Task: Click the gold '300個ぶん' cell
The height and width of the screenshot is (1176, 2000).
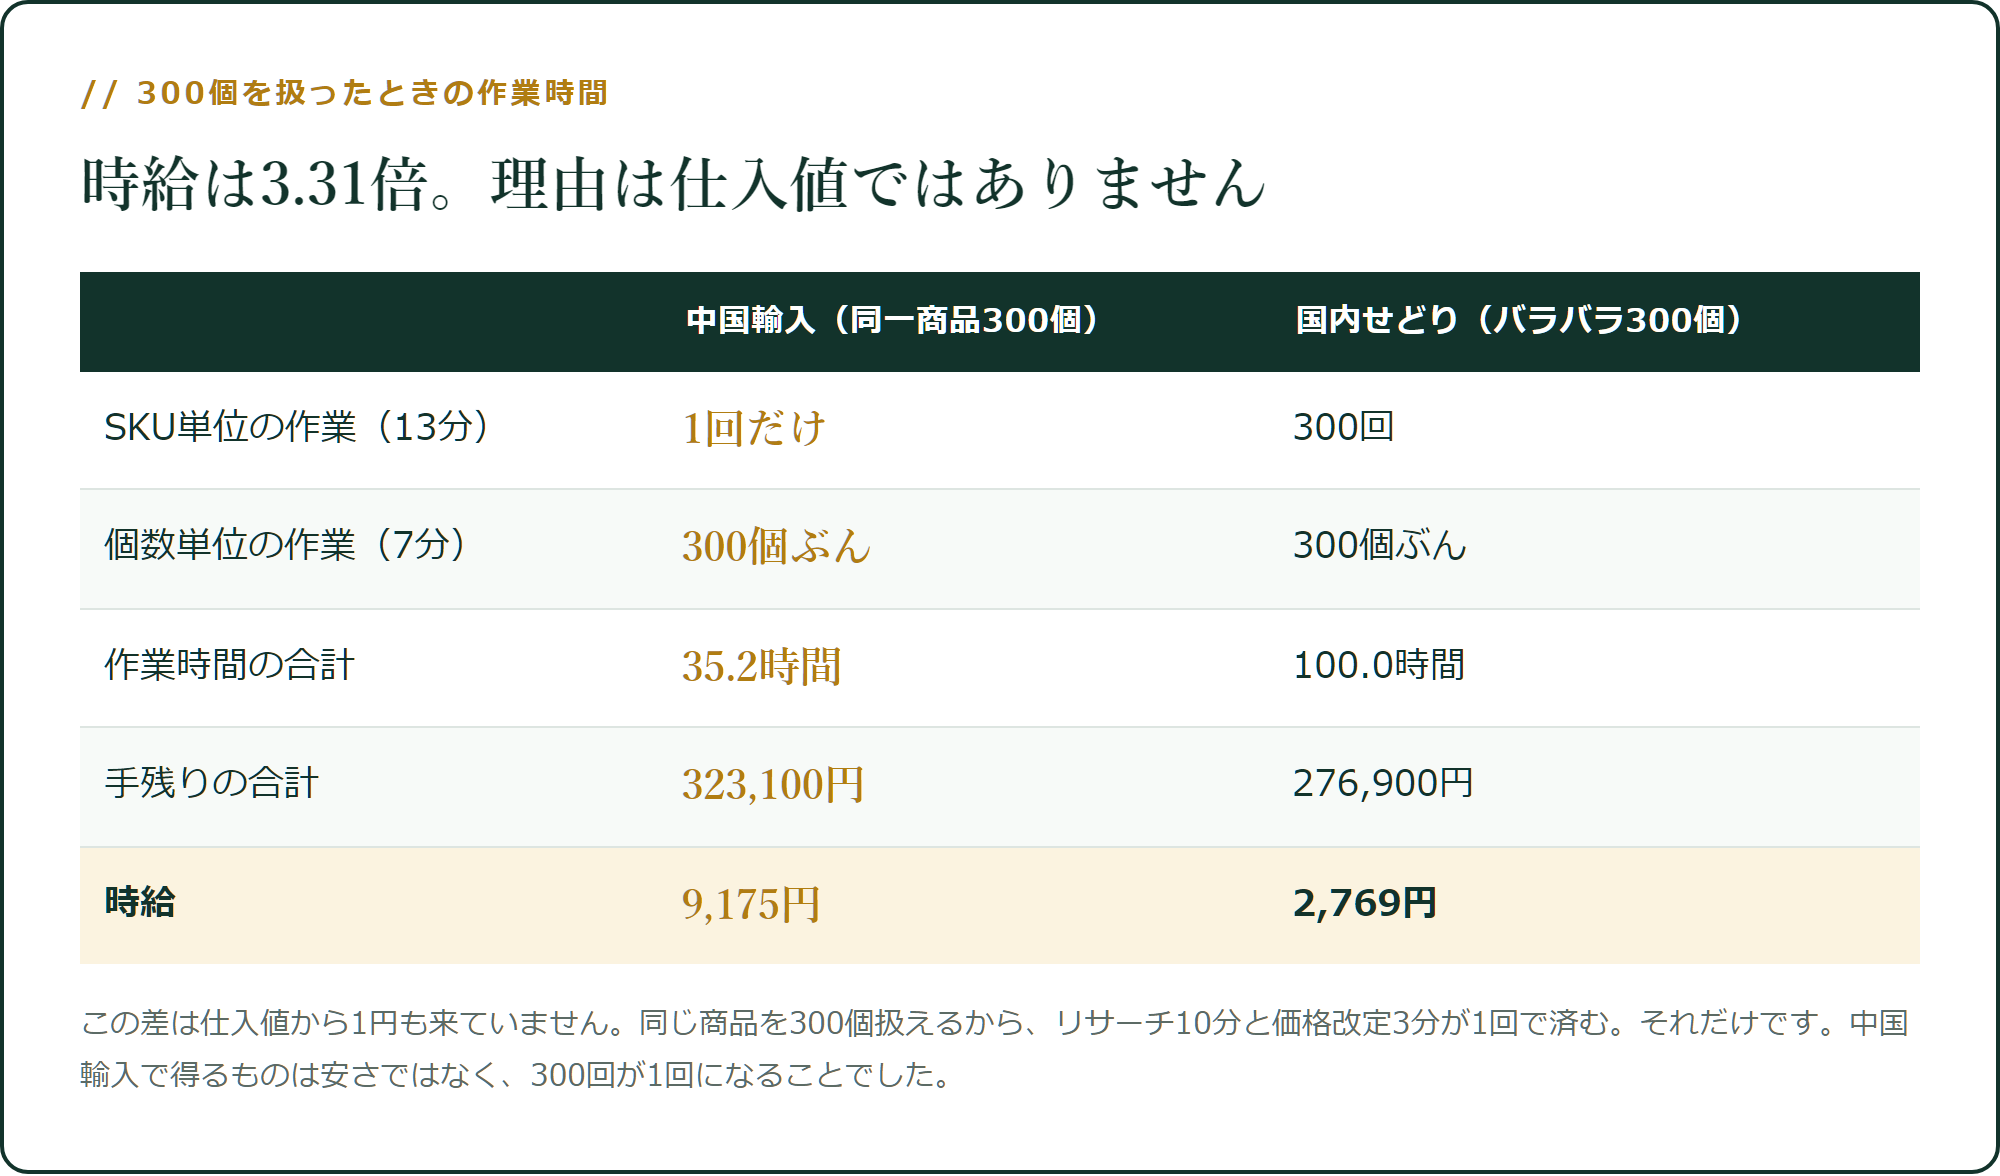Action: point(777,546)
